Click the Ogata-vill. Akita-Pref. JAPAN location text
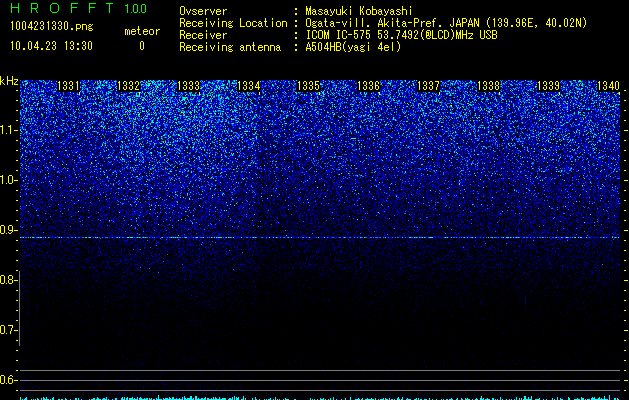This screenshot has height=400, width=629. [x=446, y=23]
